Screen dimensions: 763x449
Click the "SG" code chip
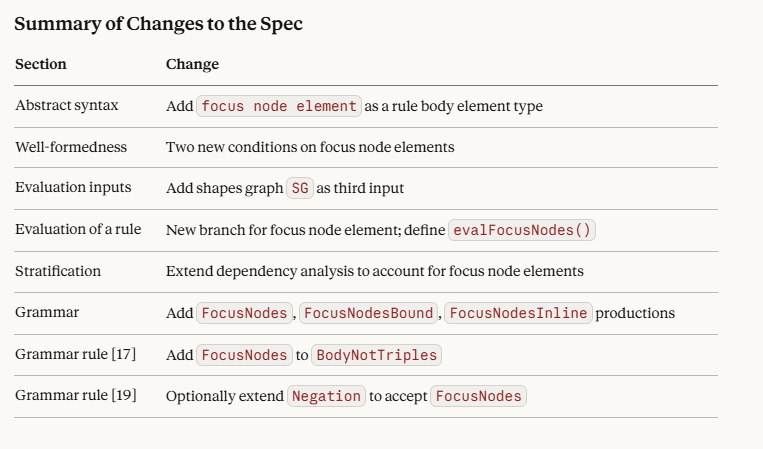point(299,189)
